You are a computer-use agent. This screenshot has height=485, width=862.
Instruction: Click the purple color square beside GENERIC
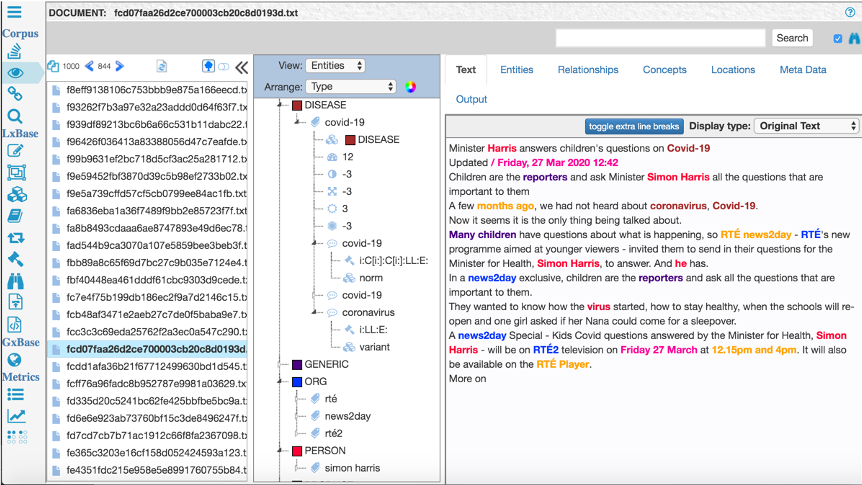[297, 365]
